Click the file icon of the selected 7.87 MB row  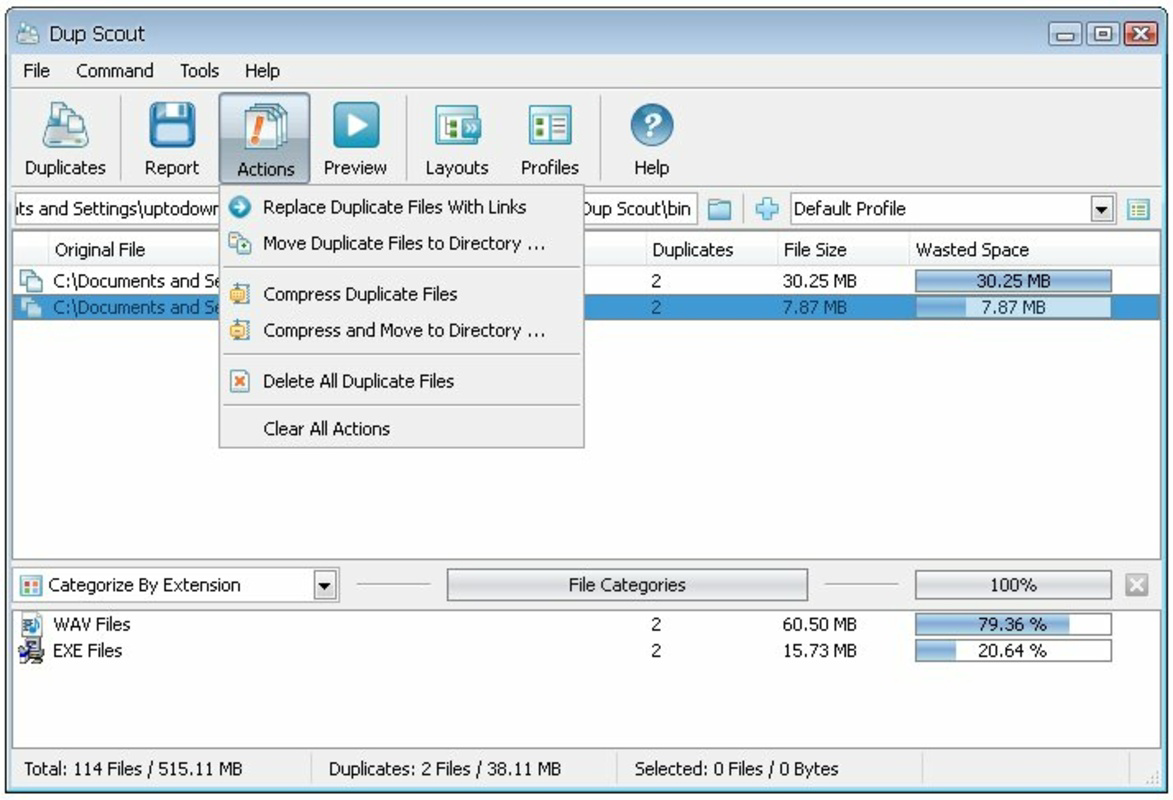(31, 307)
